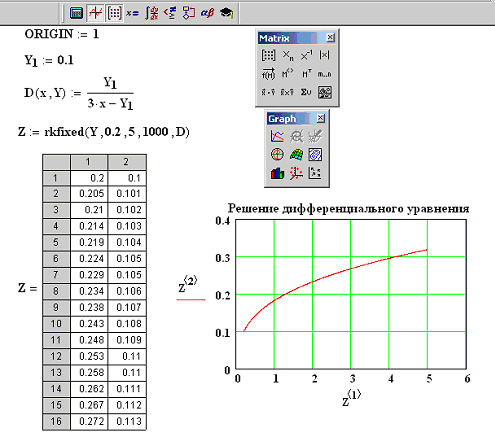Insert a Vector Field Plot from Graph palette
This screenshot has width=495, height=436.
(x=315, y=173)
